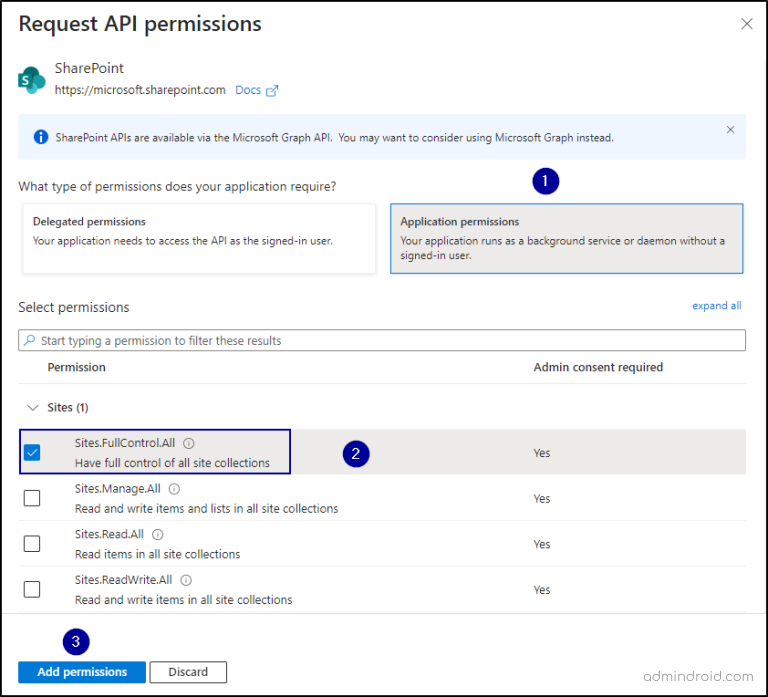The image size is (768, 697).
Task: Click the Yes value for Sites.ReadWrite.All
Action: click(542, 590)
